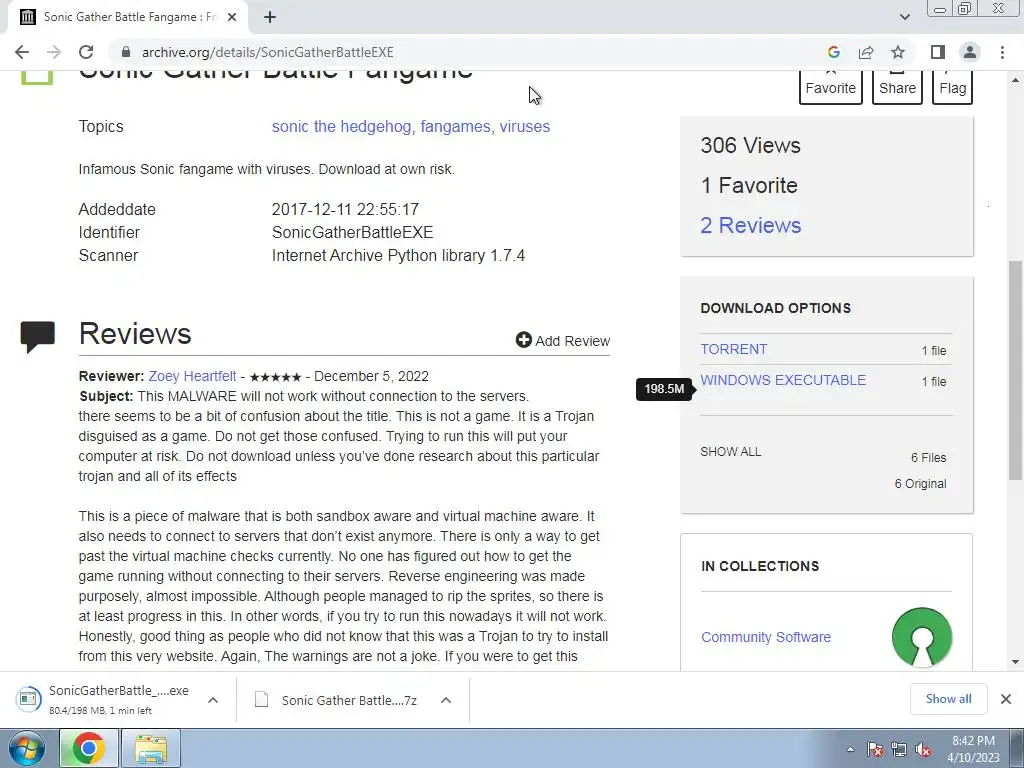The image size is (1024, 768).
Task: Click the '1 Favorite' text
Action: click(748, 185)
